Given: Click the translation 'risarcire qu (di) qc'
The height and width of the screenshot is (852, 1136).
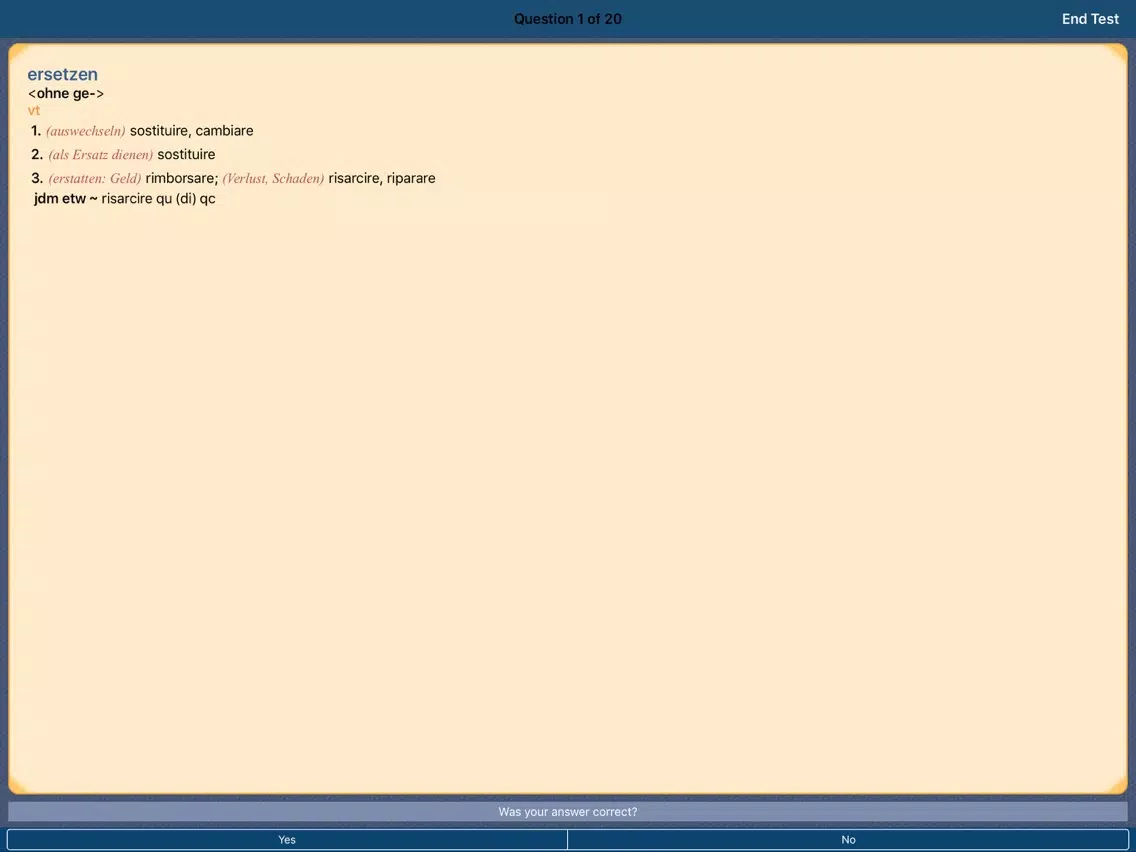Looking at the screenshot, I should point(159,199).
